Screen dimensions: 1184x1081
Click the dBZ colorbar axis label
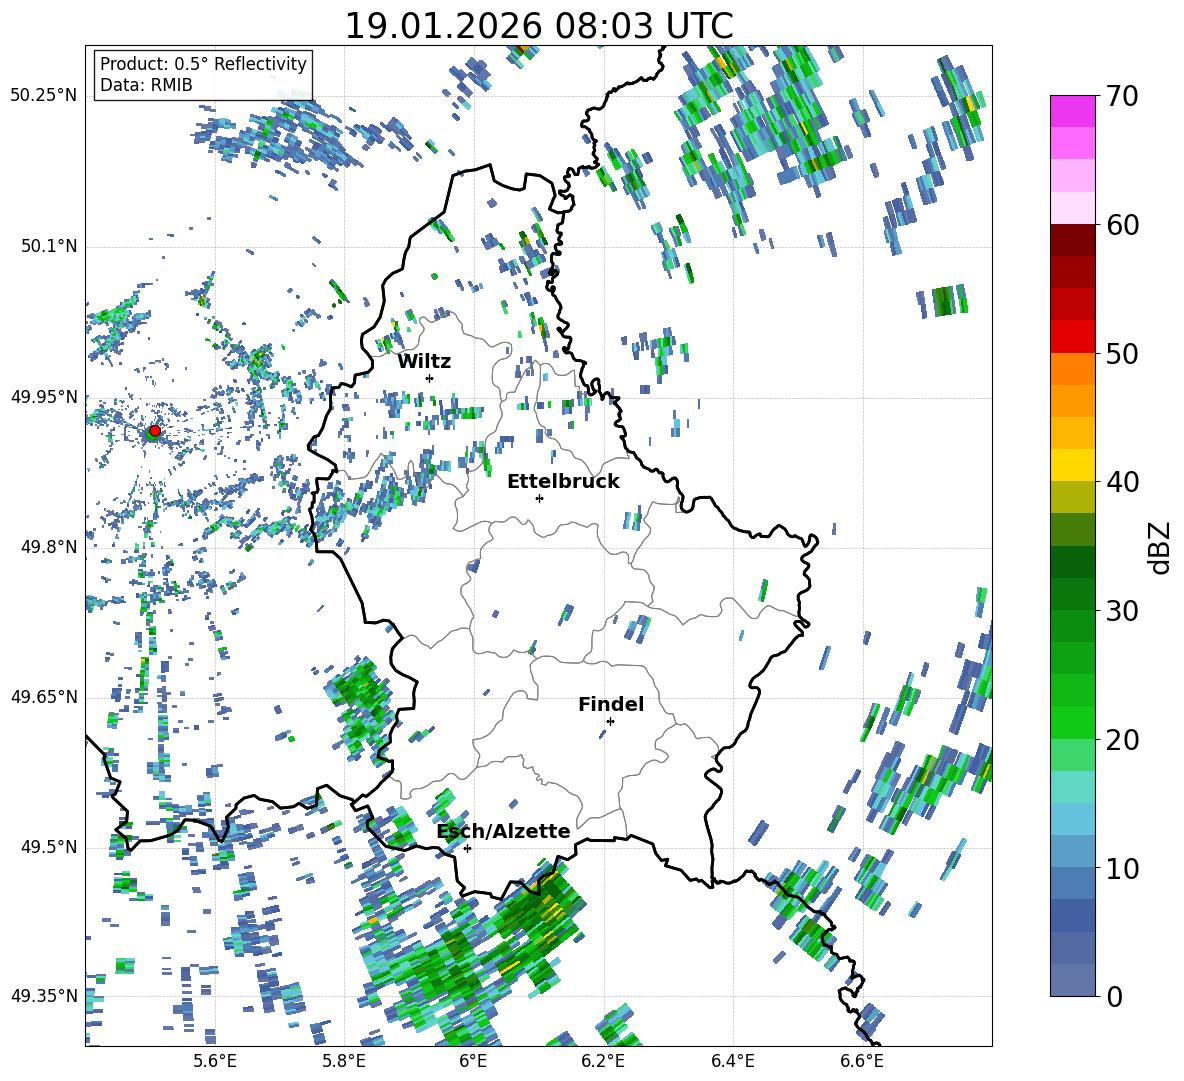click(1161, 547)
